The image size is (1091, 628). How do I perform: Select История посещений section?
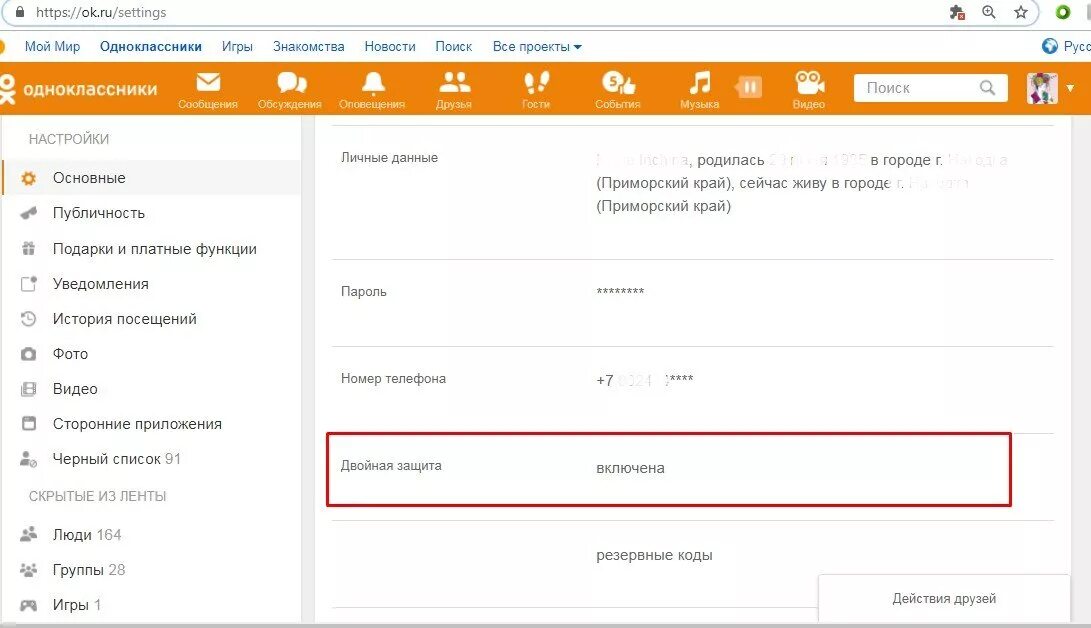(x=152, y=319)
